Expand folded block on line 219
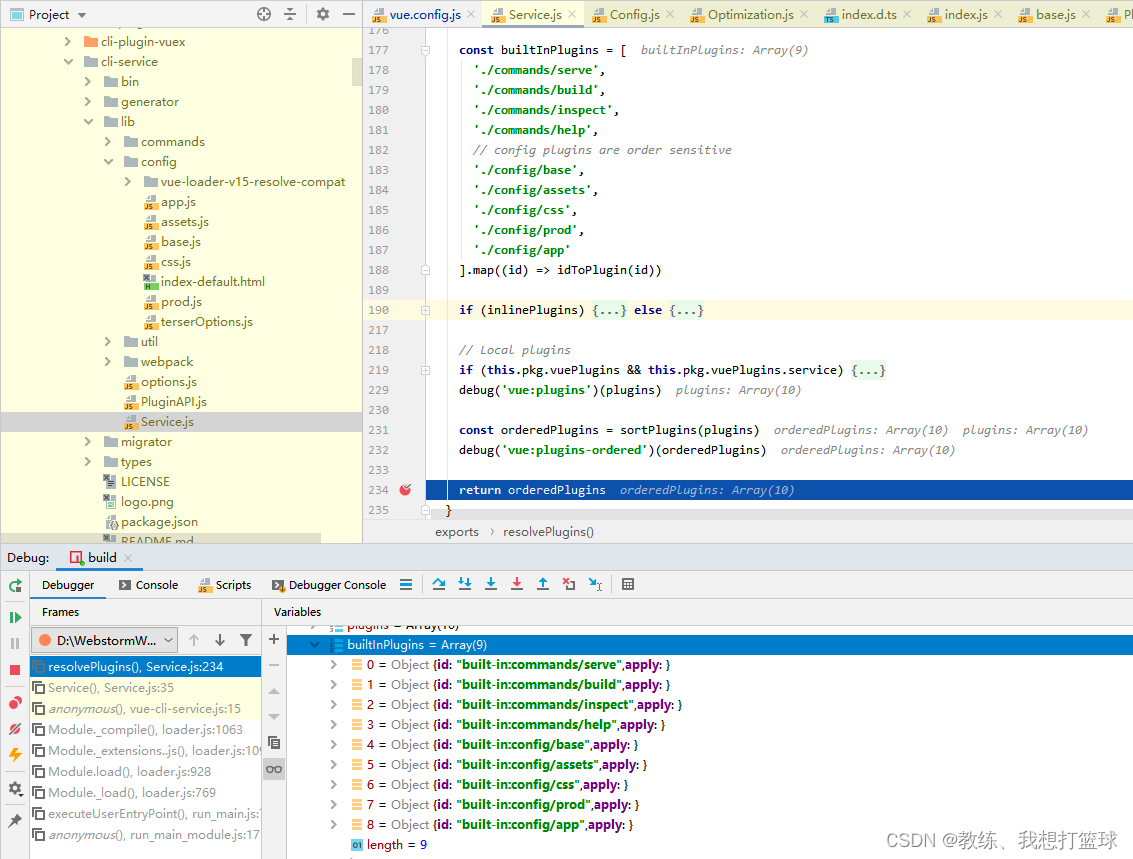The image size is (1133, 859). (426, 370)
